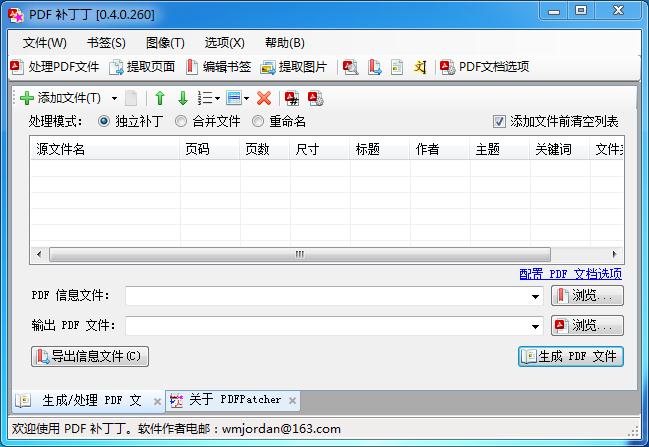Viewport: 649px width, 447px height.
Task: Open the 帮助(B) menu
Action: (285, 43)
